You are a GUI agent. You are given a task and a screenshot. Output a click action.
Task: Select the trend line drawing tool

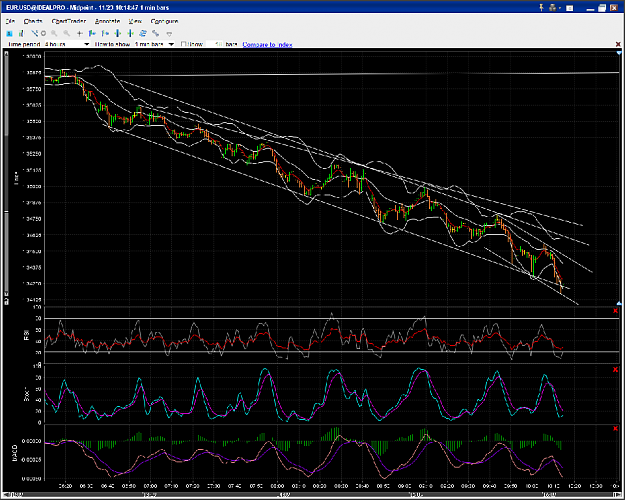[35, 33]
